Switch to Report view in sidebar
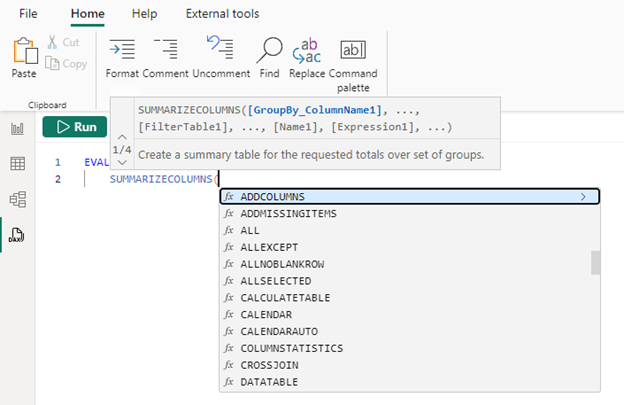This screenshot has width=624, height=405. click(17, 128)
